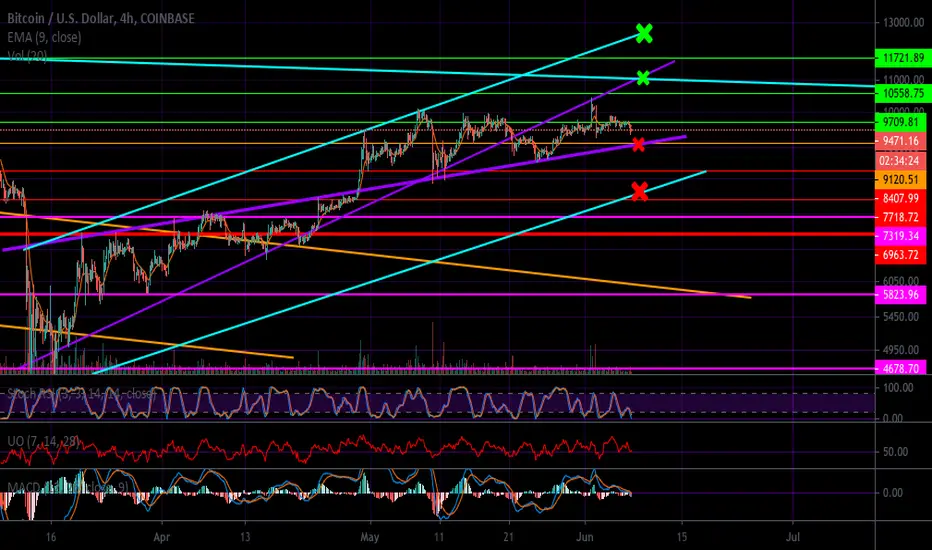The width and height of the screenshot is (932, 550).
Task: Open the MACD indicator legend
Action: click(68, 488)
